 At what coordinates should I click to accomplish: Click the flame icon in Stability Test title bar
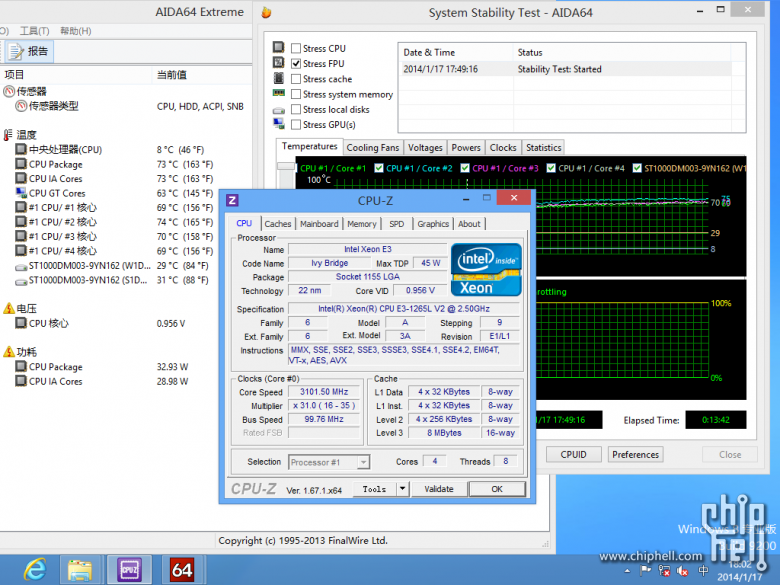tap(267, 12)
